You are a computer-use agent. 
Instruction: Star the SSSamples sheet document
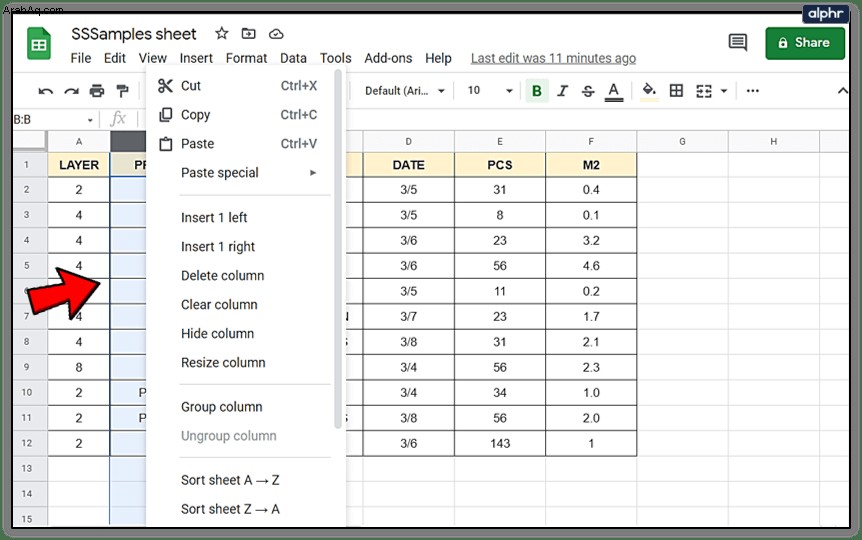point(222,34)
